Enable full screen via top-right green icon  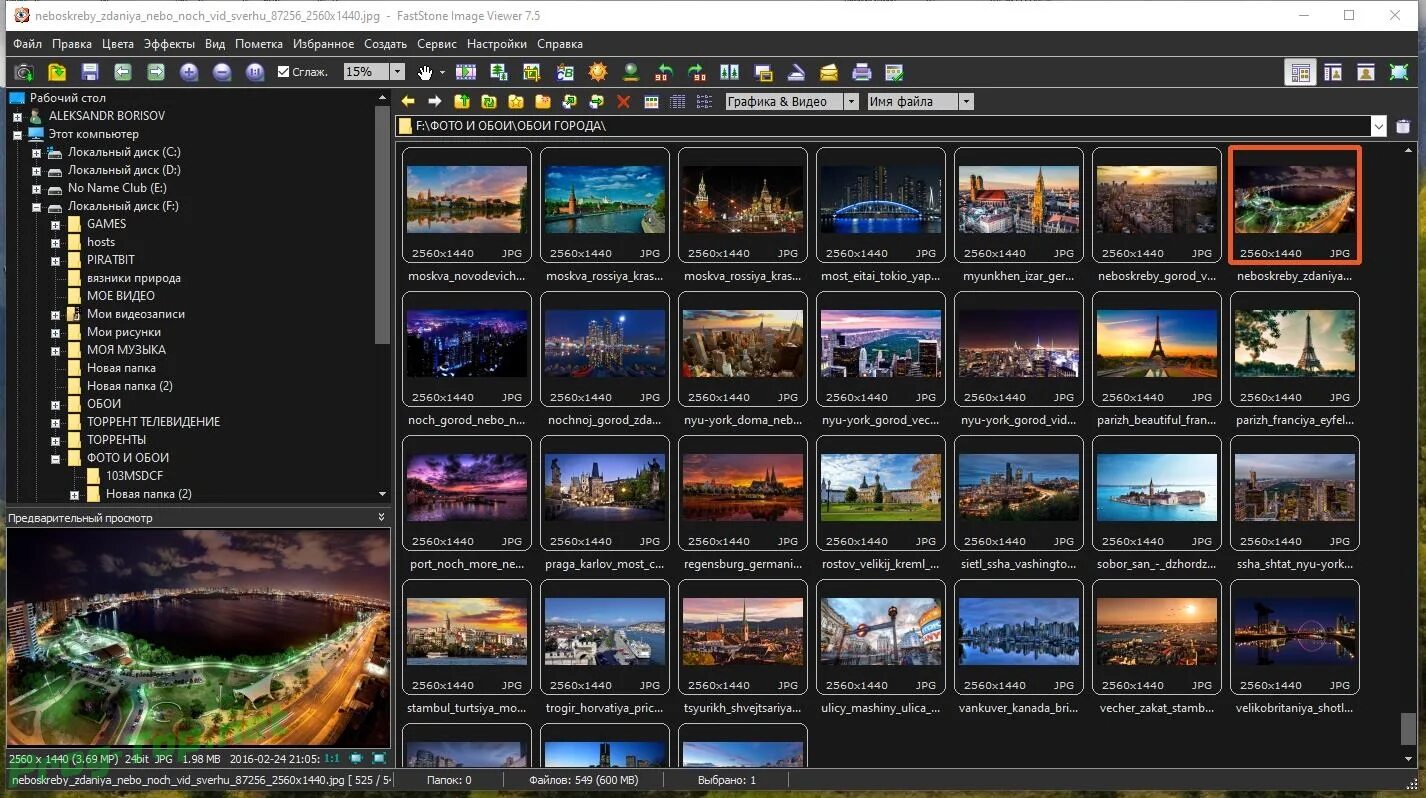click(x=1399, y=72)
